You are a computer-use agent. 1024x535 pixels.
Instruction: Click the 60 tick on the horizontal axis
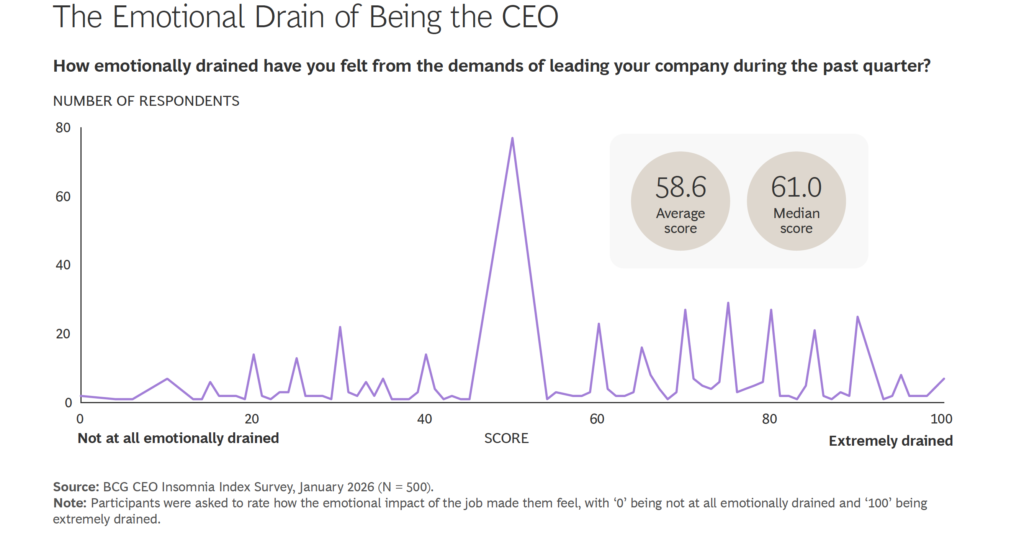(597, 419)
